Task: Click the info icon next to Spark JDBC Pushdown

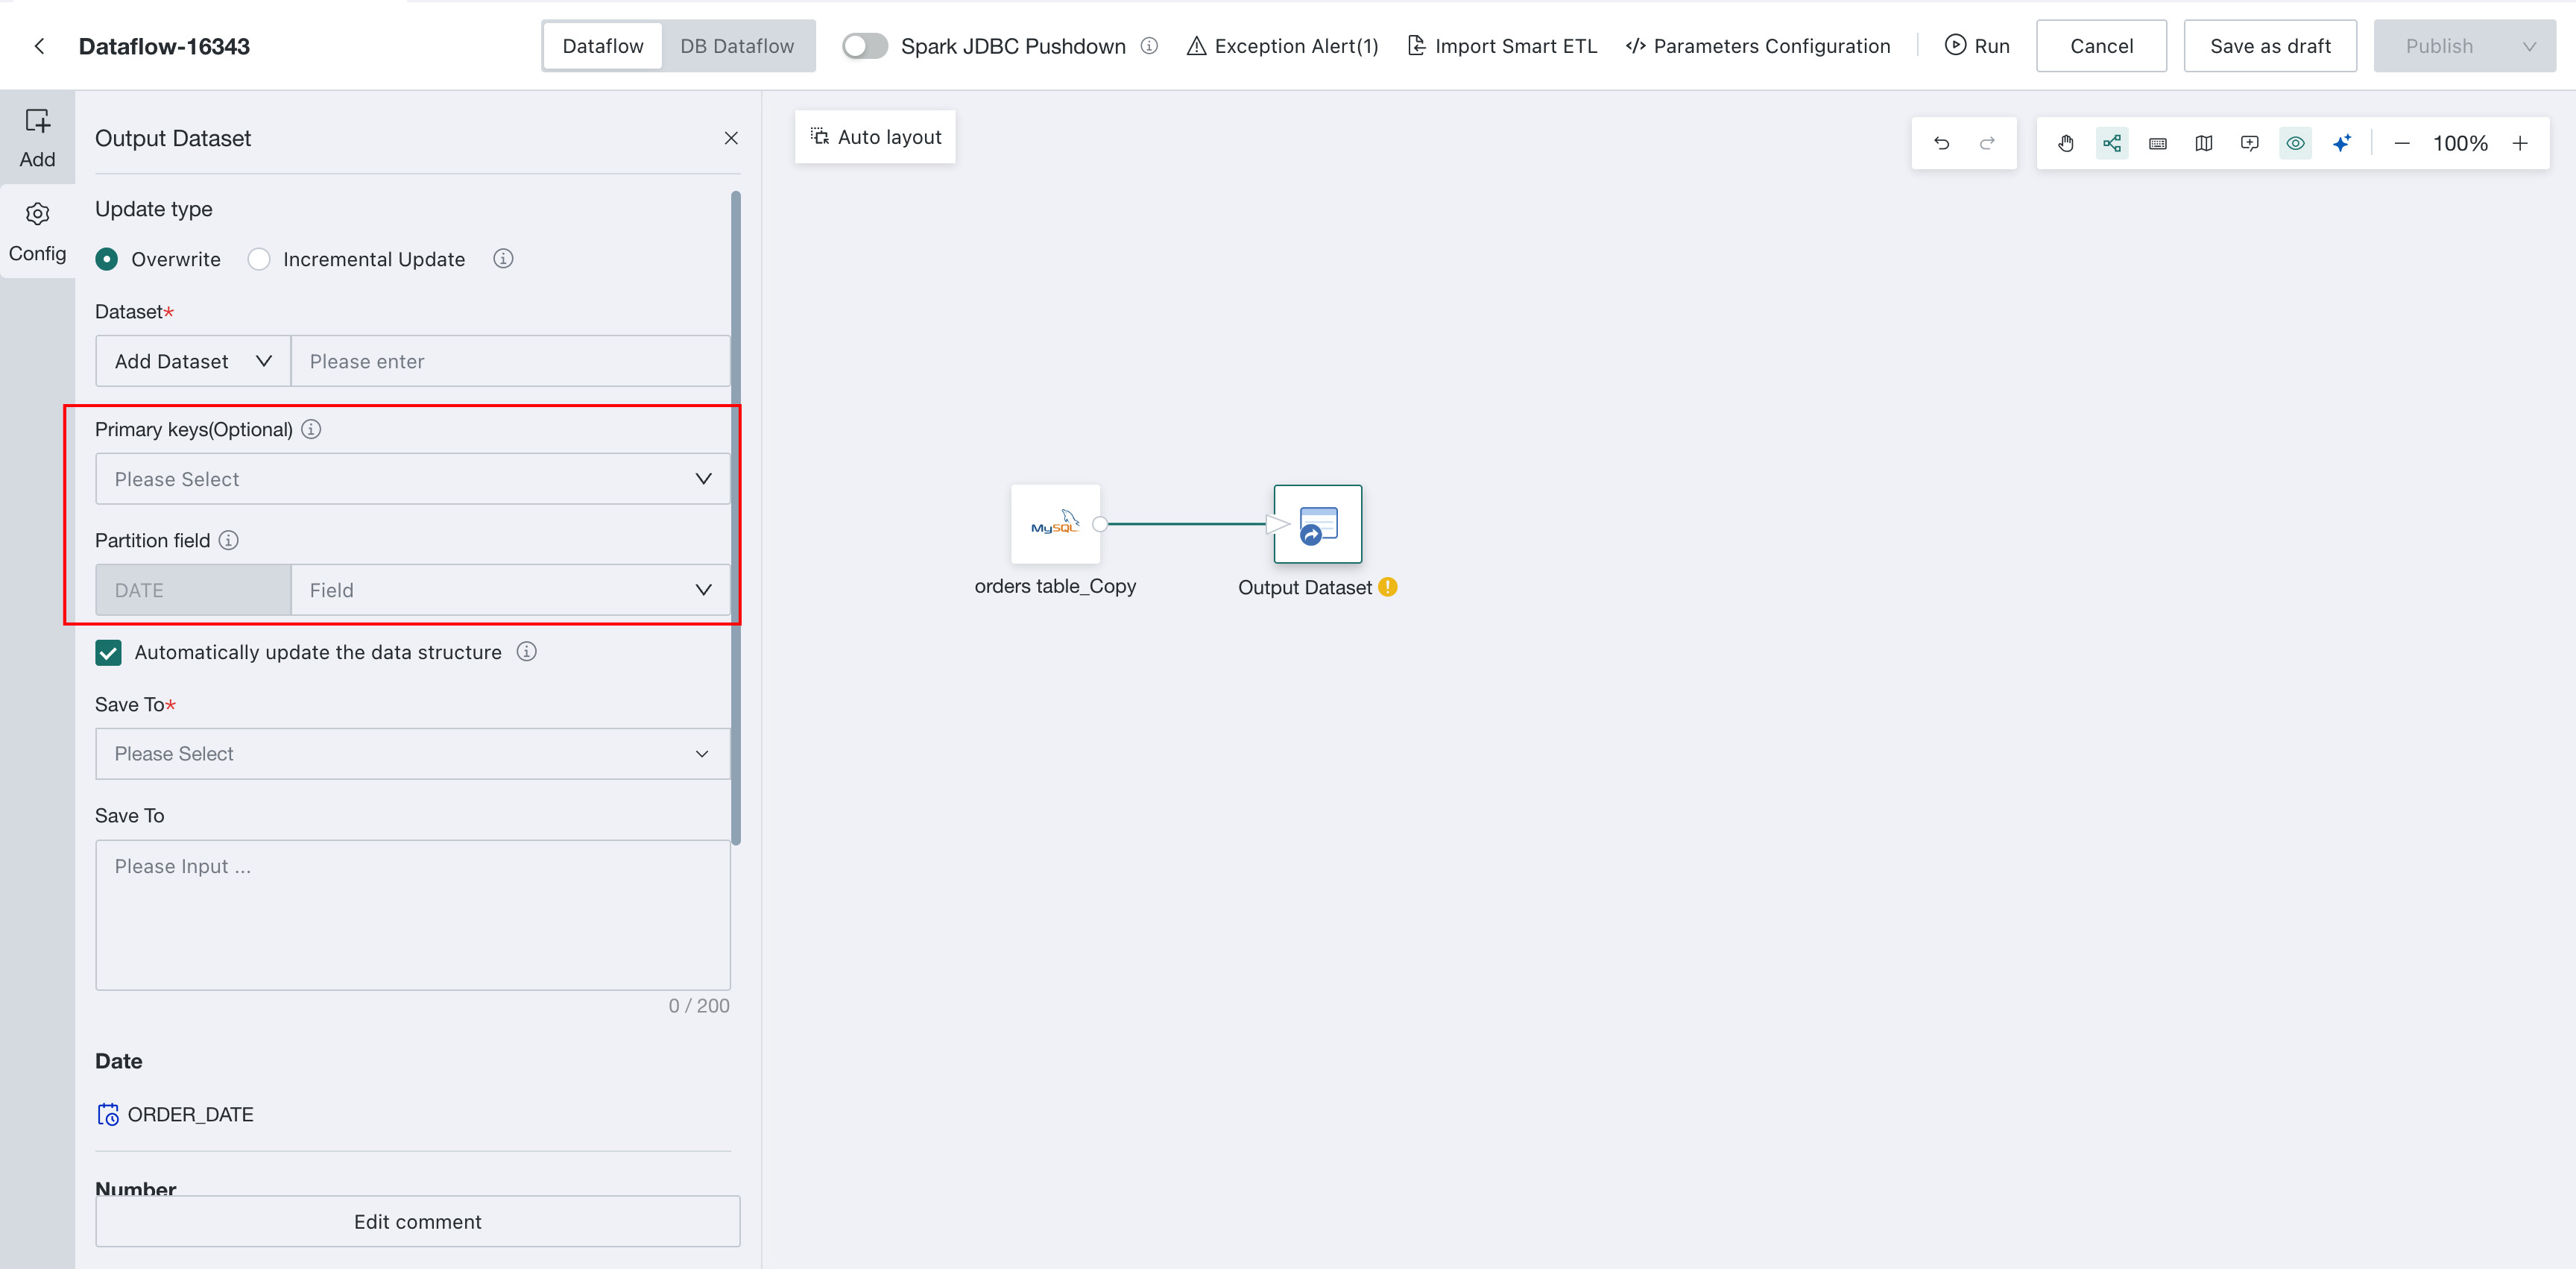Action: [x=1150, y=46]
